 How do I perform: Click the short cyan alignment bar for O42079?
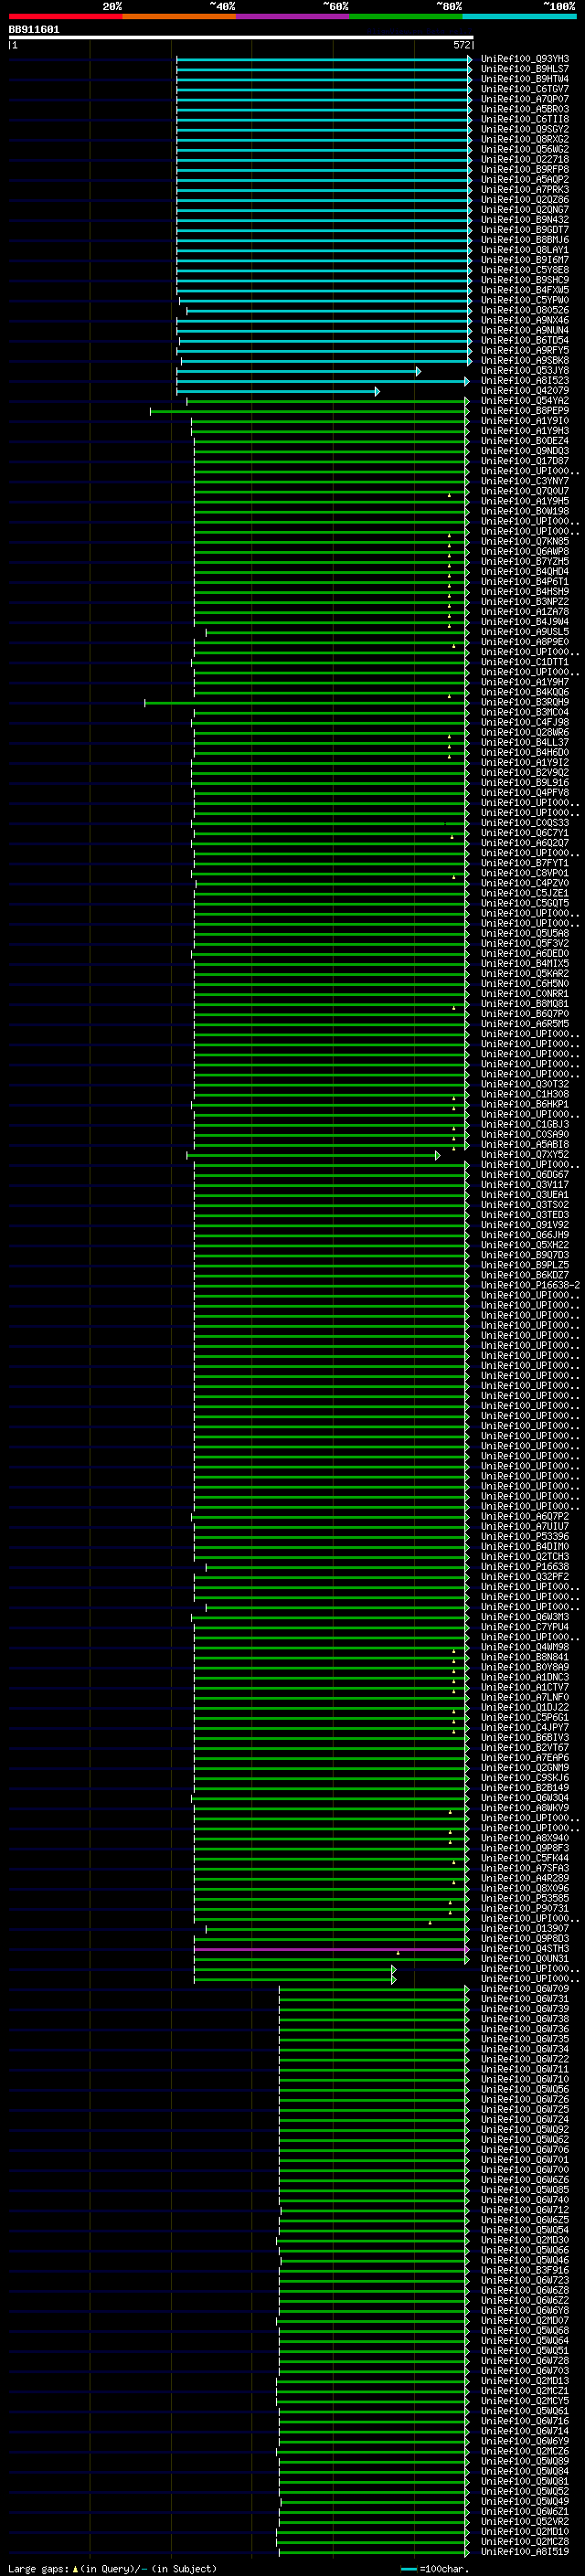click(x=278, y=391)
